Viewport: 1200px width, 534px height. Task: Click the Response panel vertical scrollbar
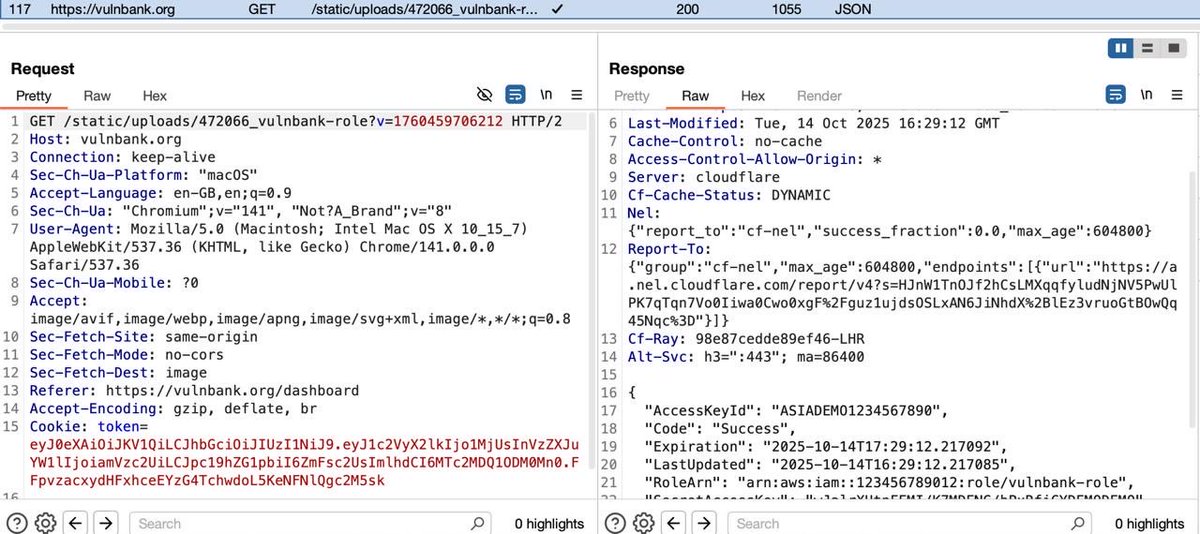coord(1194,300)
